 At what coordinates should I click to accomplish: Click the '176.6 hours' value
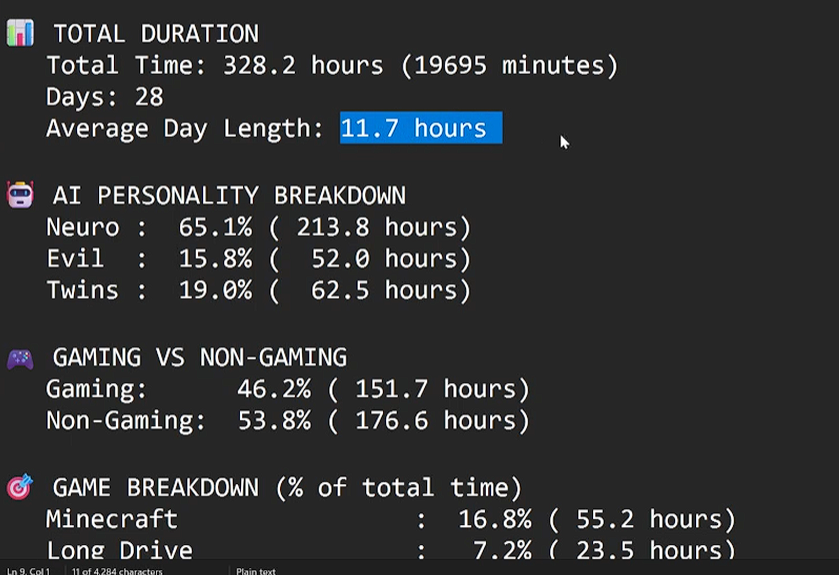(x=436, y=421)
